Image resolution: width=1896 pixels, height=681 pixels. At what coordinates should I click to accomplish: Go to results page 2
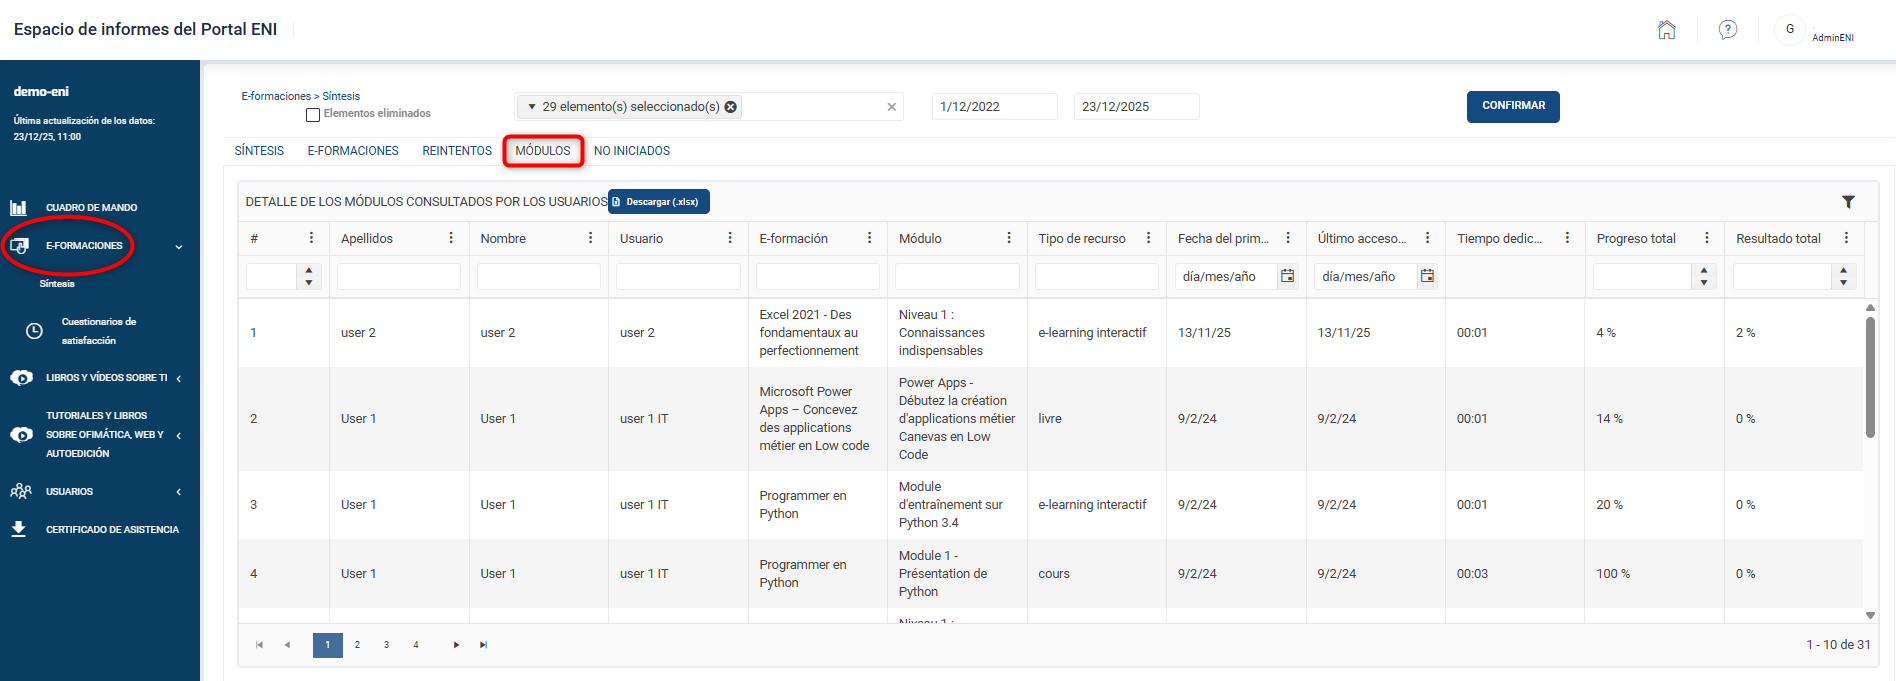point(357,645)
